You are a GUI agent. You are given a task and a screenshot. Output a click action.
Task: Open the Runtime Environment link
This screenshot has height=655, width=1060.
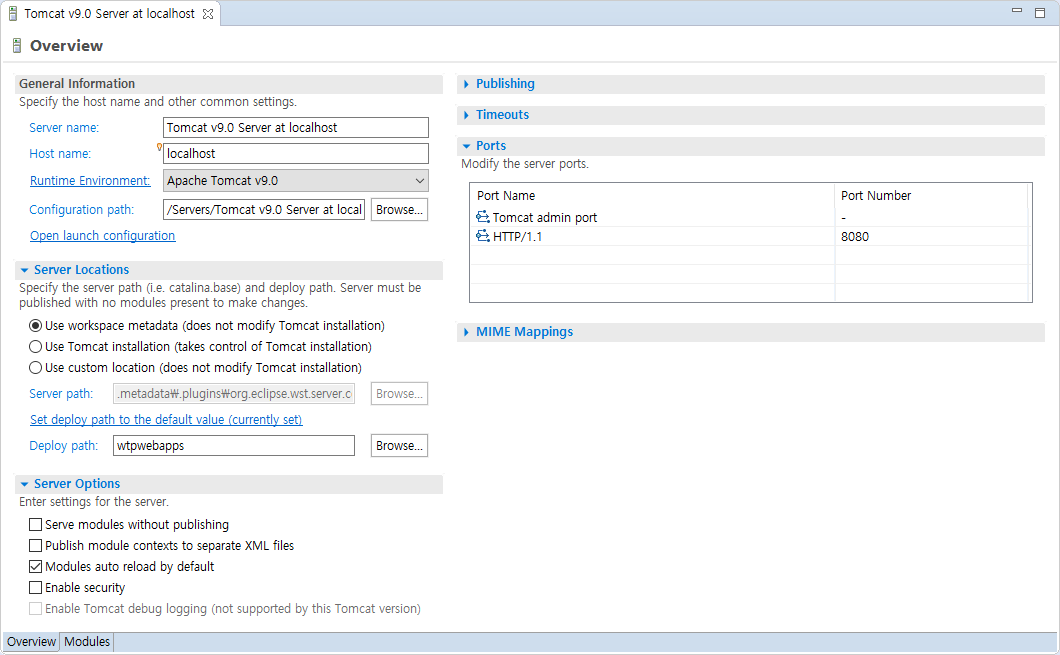pyautogui.click(x=90, y=180)
